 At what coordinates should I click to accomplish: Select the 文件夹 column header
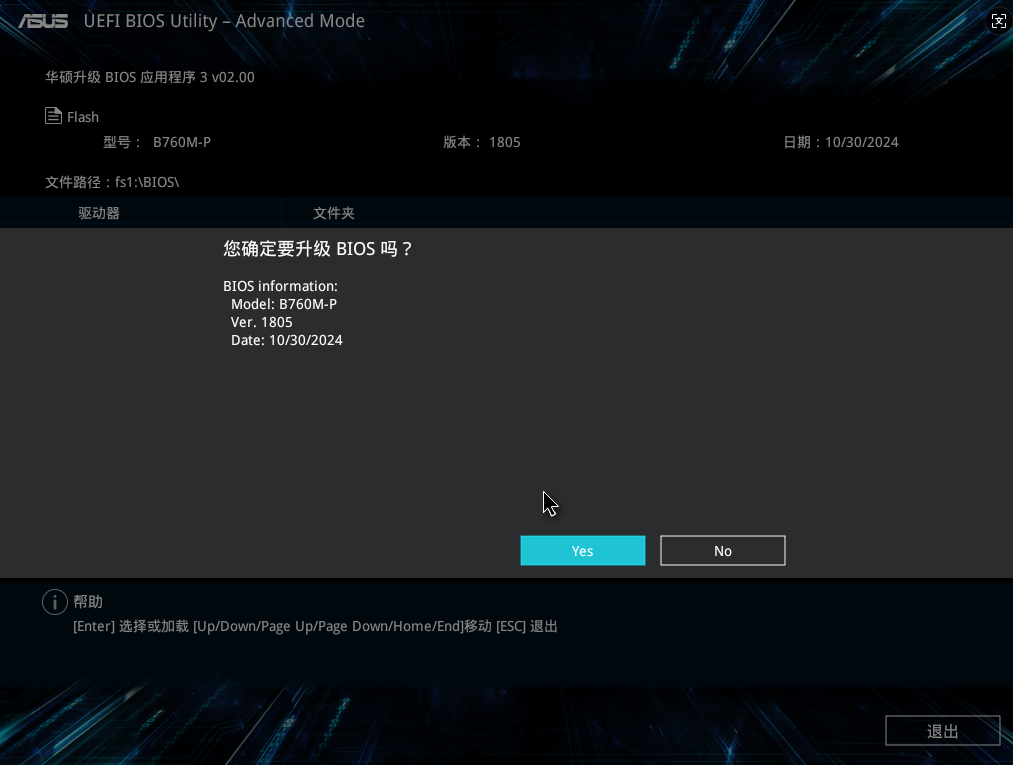point(334,213)
